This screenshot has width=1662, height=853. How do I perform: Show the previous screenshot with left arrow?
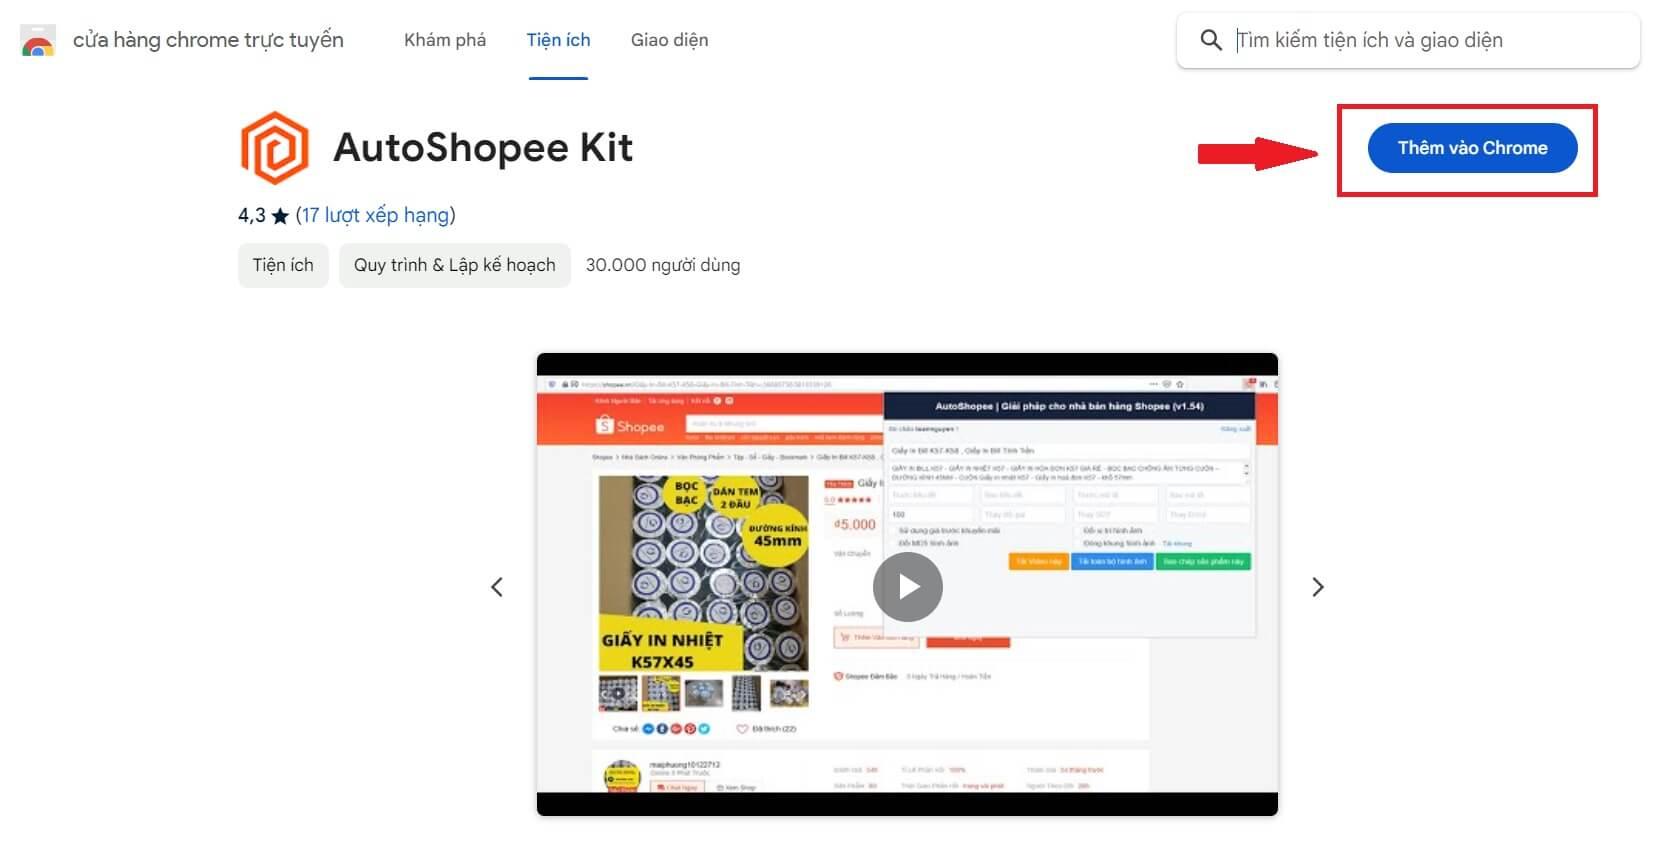[x=497, y=587]
